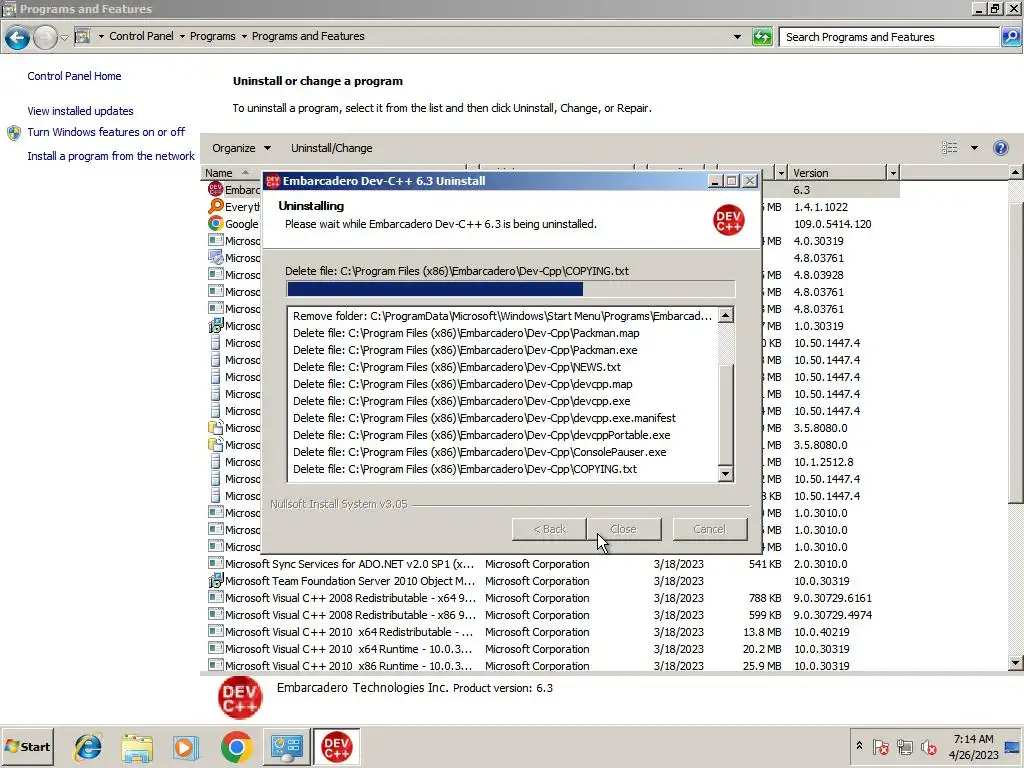The height and width of the screenshot is (768, 1024).
Task: Click Internet Explorer icon in taskbar
Action: (88, 746)
